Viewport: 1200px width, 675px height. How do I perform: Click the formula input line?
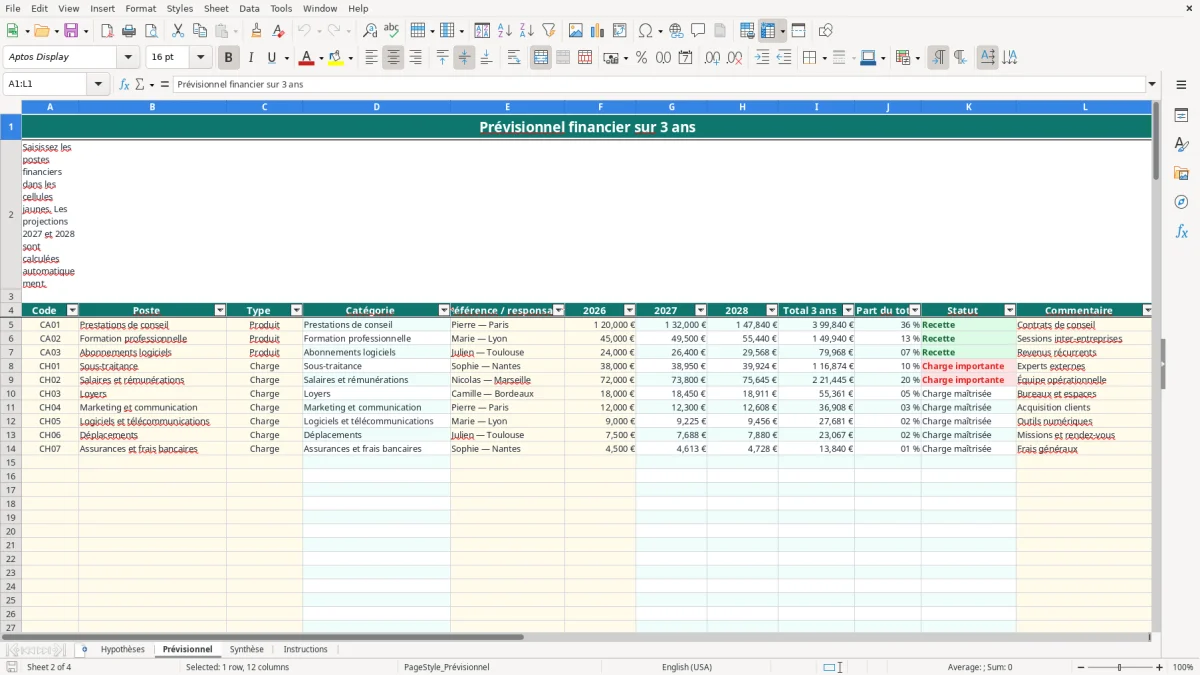pos(659,85)
